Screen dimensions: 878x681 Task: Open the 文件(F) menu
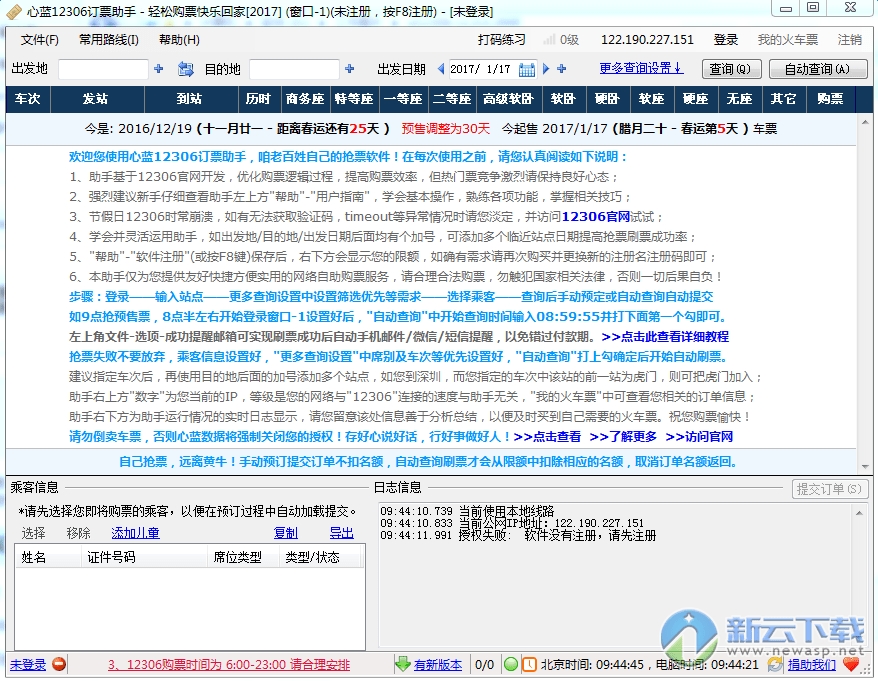[x=39, y=39]
